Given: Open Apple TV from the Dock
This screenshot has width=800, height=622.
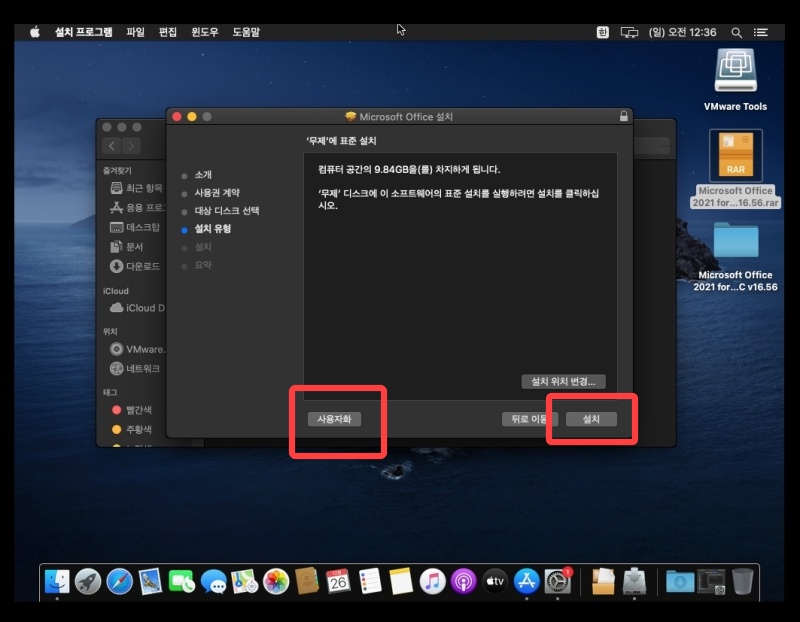Looking at the screenshot, I should 495,581.
